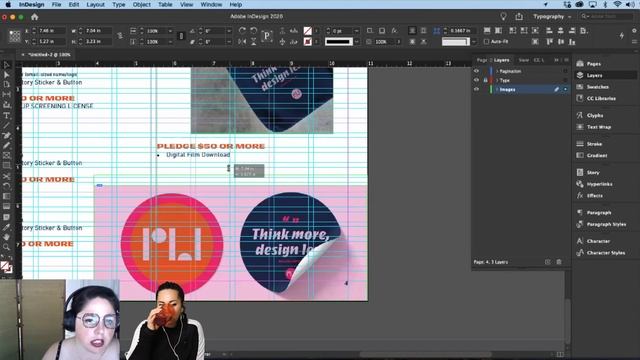Hide the Type layer
Screen dimensions: 640x360
point(476,80)
